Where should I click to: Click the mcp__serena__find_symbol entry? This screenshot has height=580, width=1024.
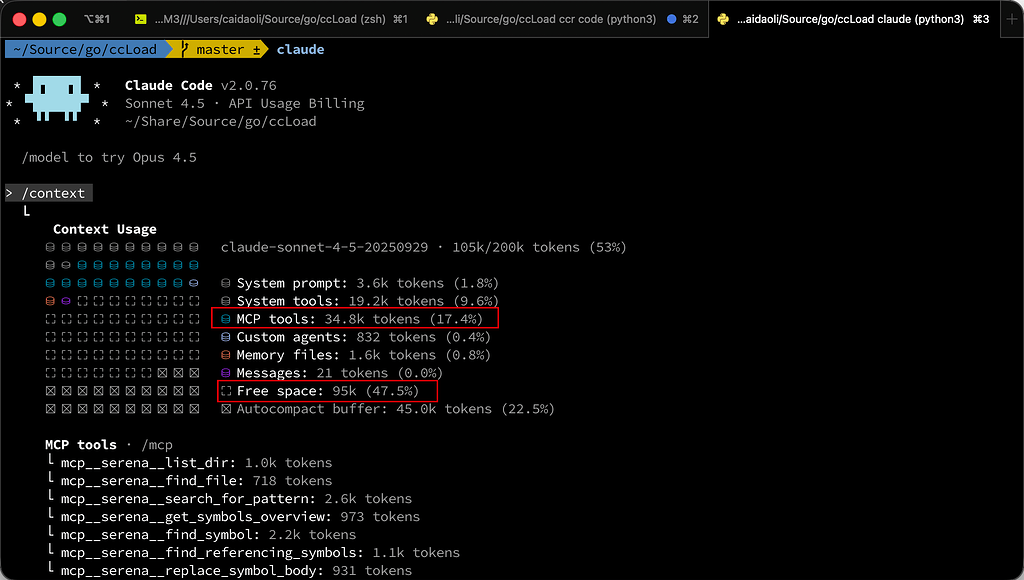pyautogui.click(x=208, y=534)
